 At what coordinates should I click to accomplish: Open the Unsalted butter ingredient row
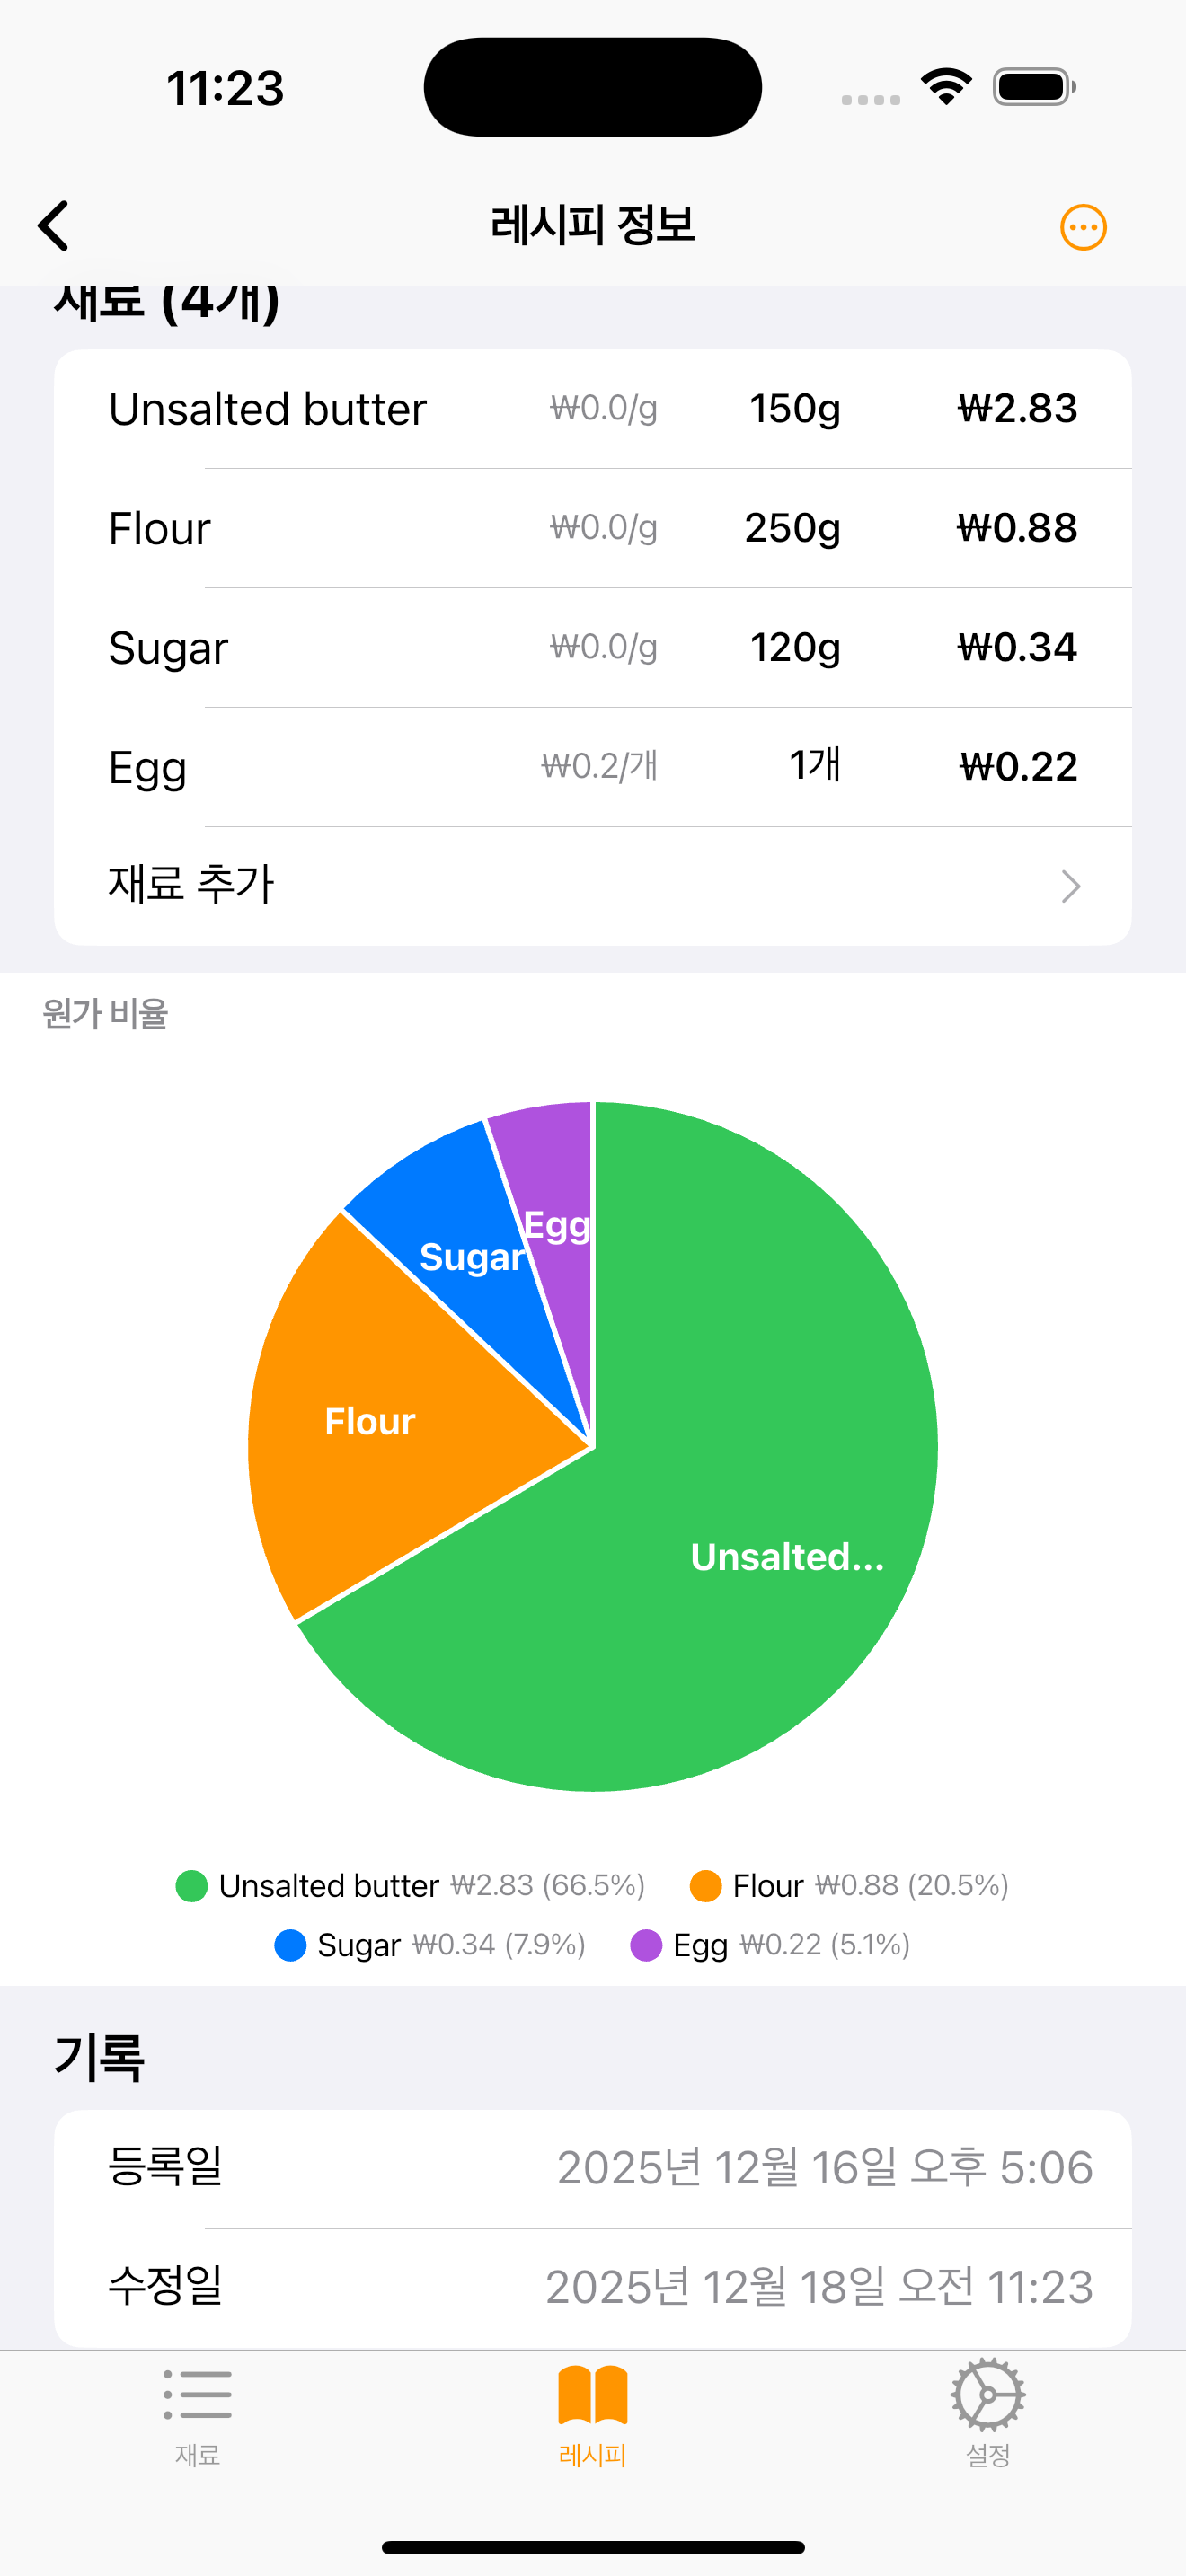592,409
